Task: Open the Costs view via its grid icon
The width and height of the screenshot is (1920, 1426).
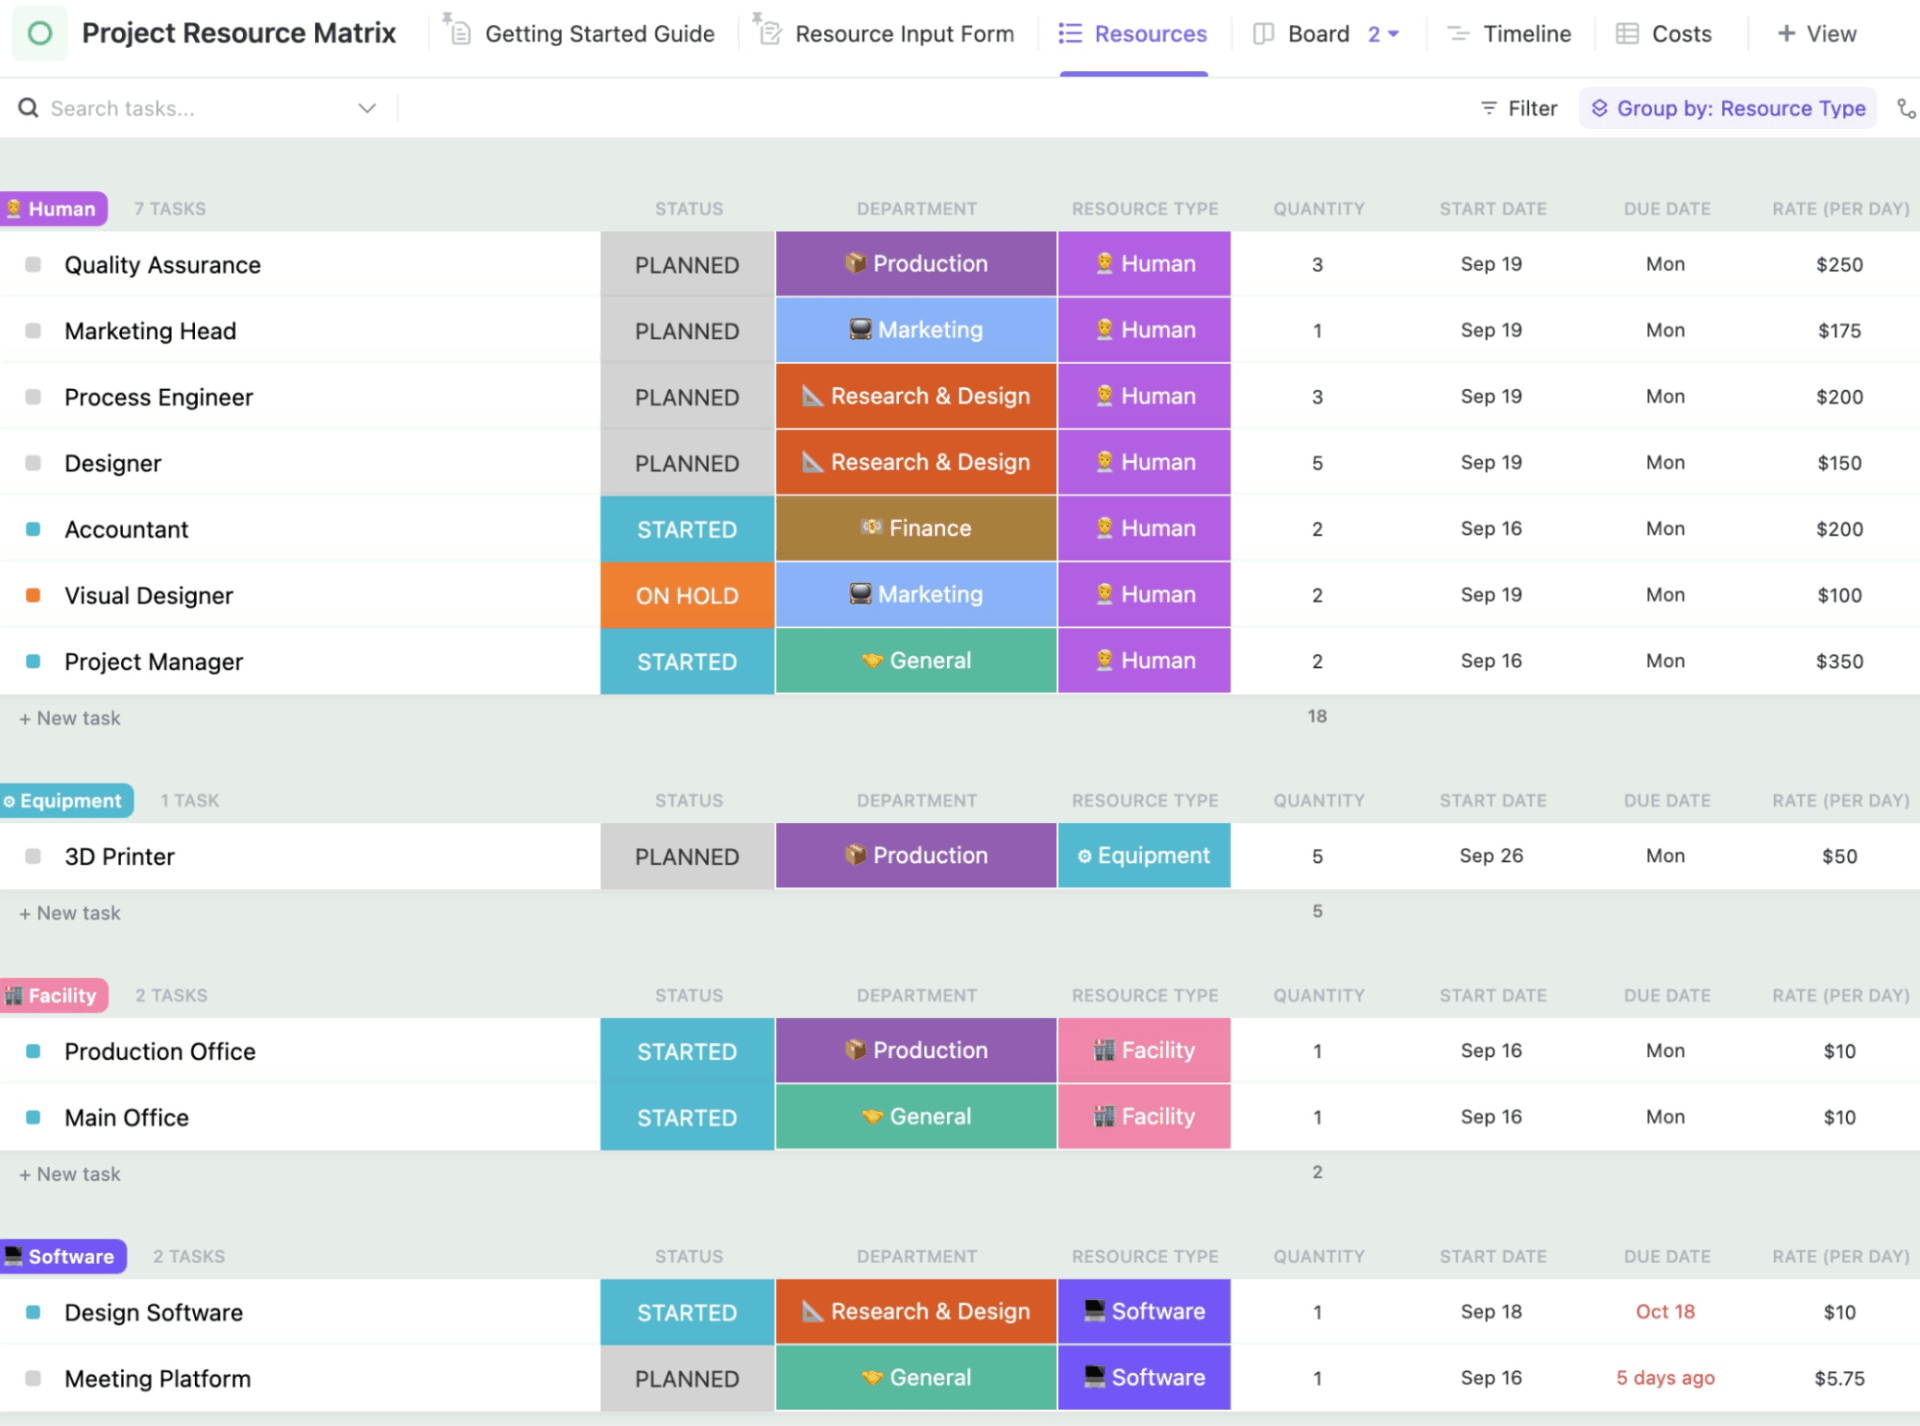Action: coord(1626,32)
